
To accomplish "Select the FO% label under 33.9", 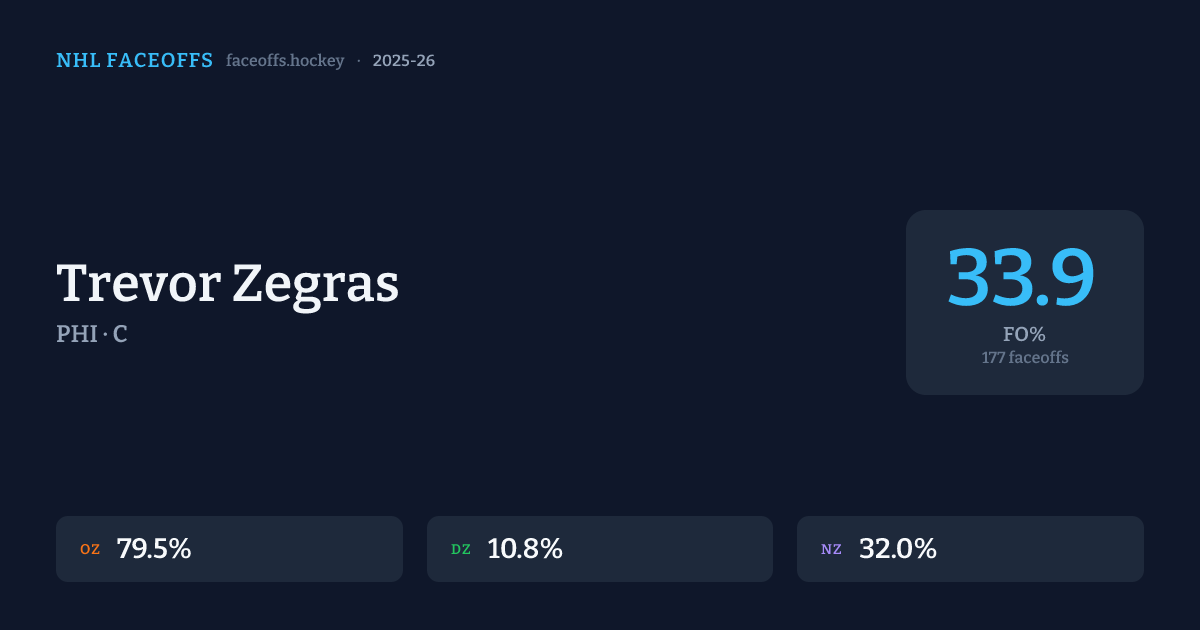I will pos(1024,335).
